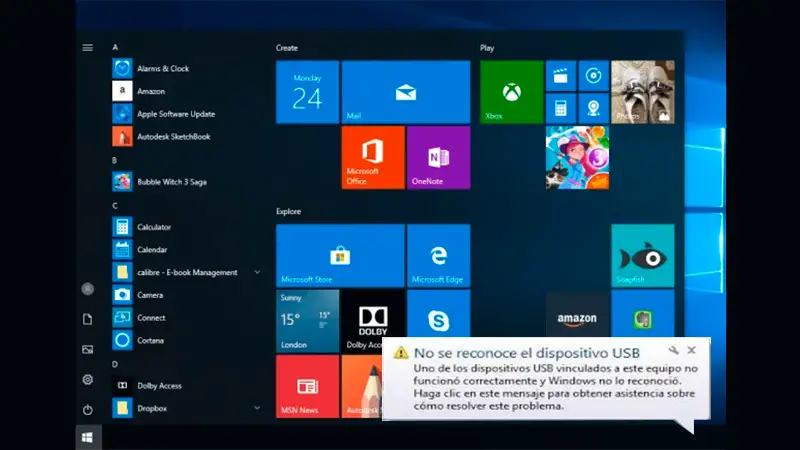
Task: Open the Mail tile
Action: (x=406, y=92)
